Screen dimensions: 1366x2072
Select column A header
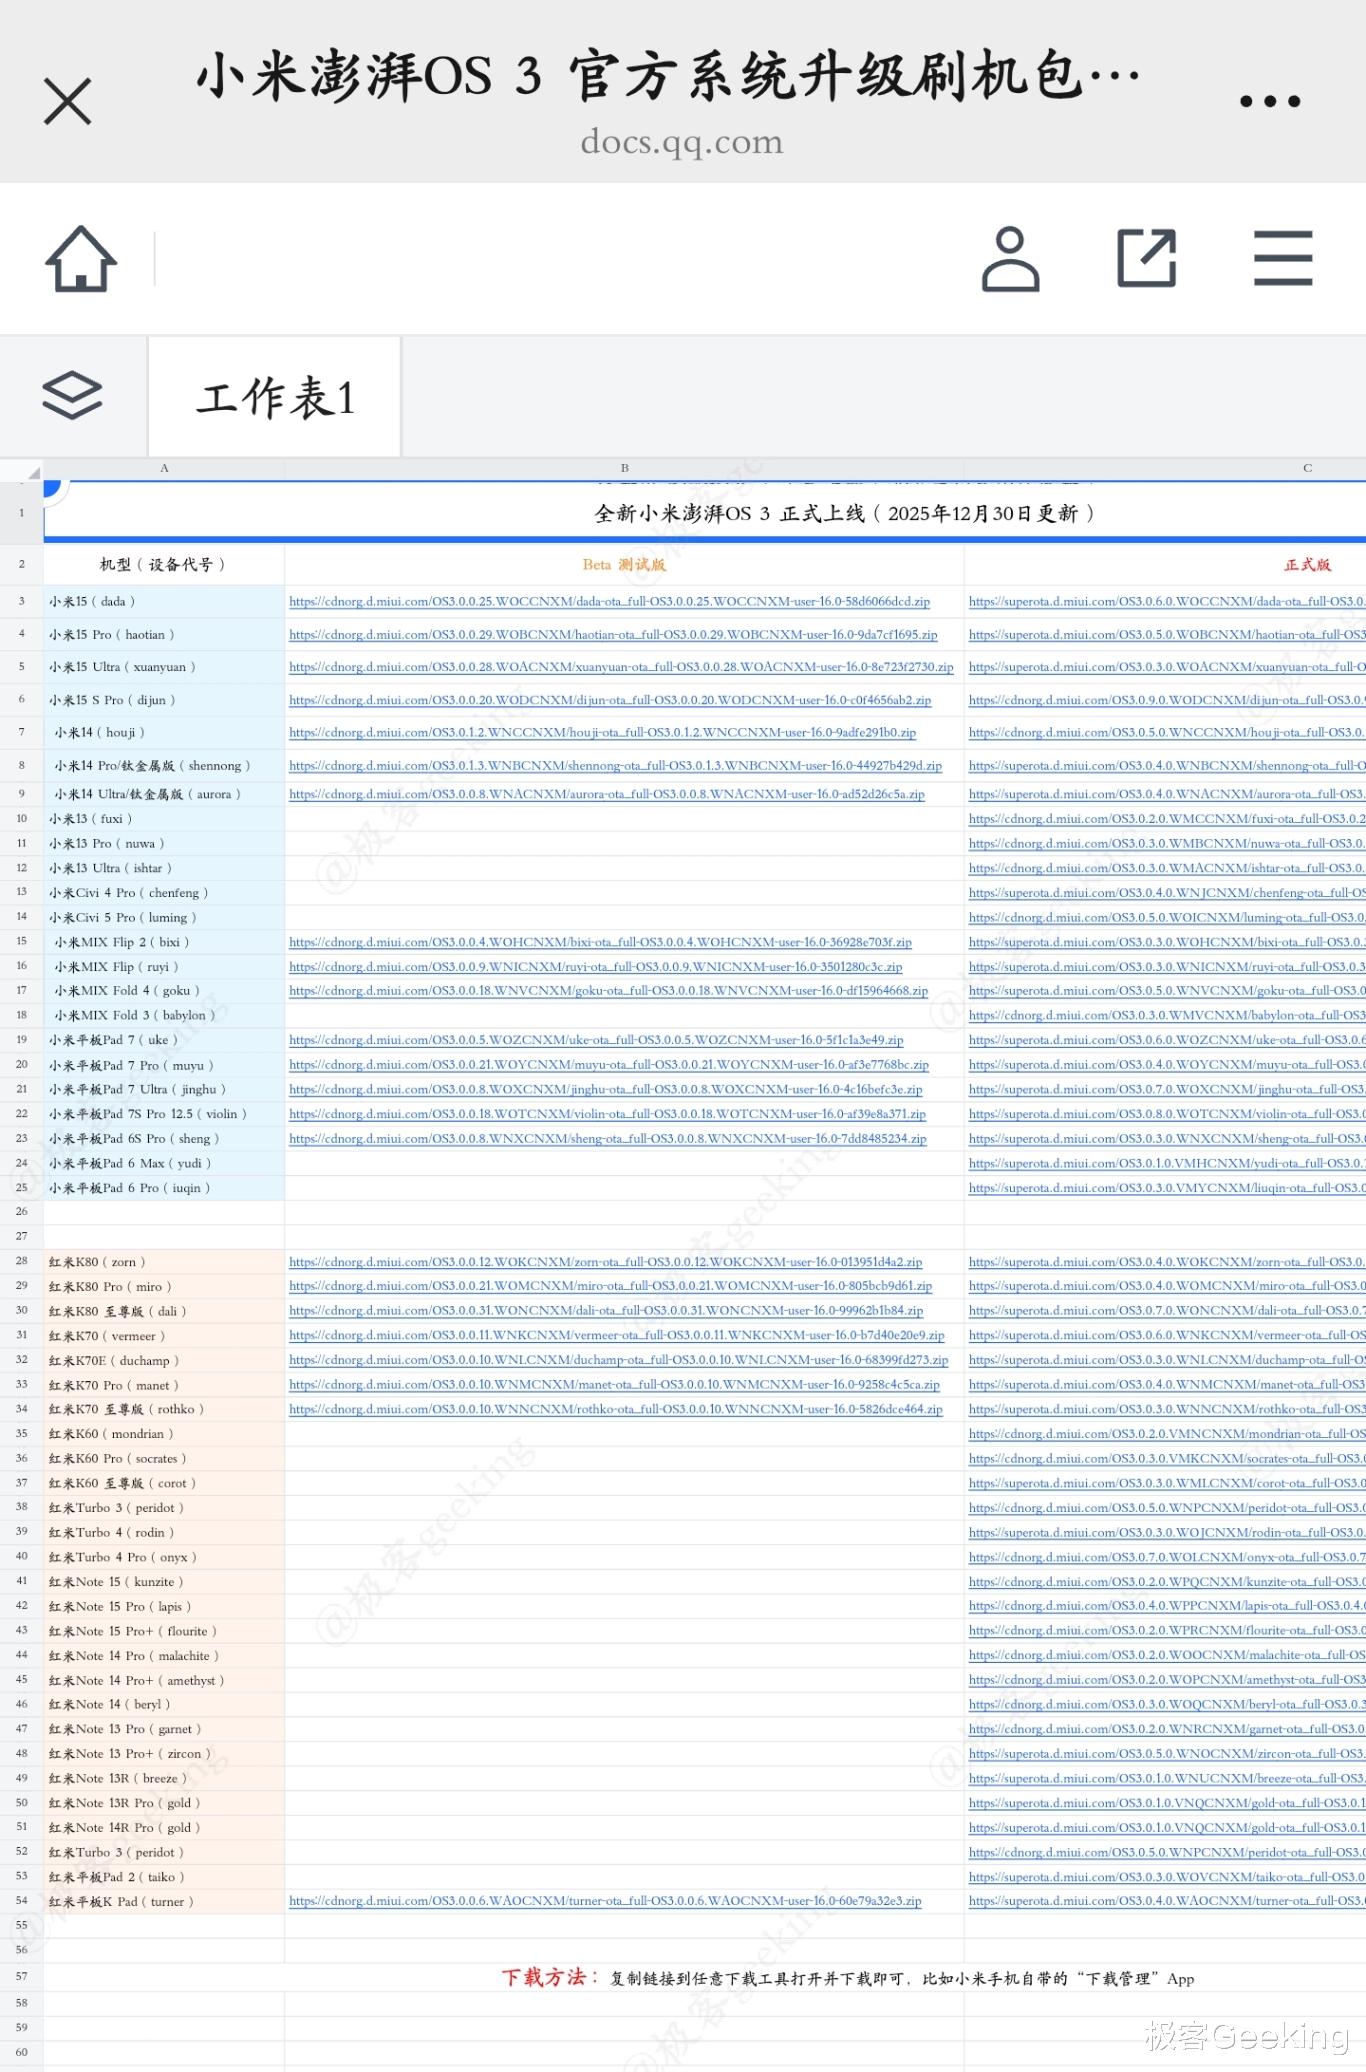164,469
